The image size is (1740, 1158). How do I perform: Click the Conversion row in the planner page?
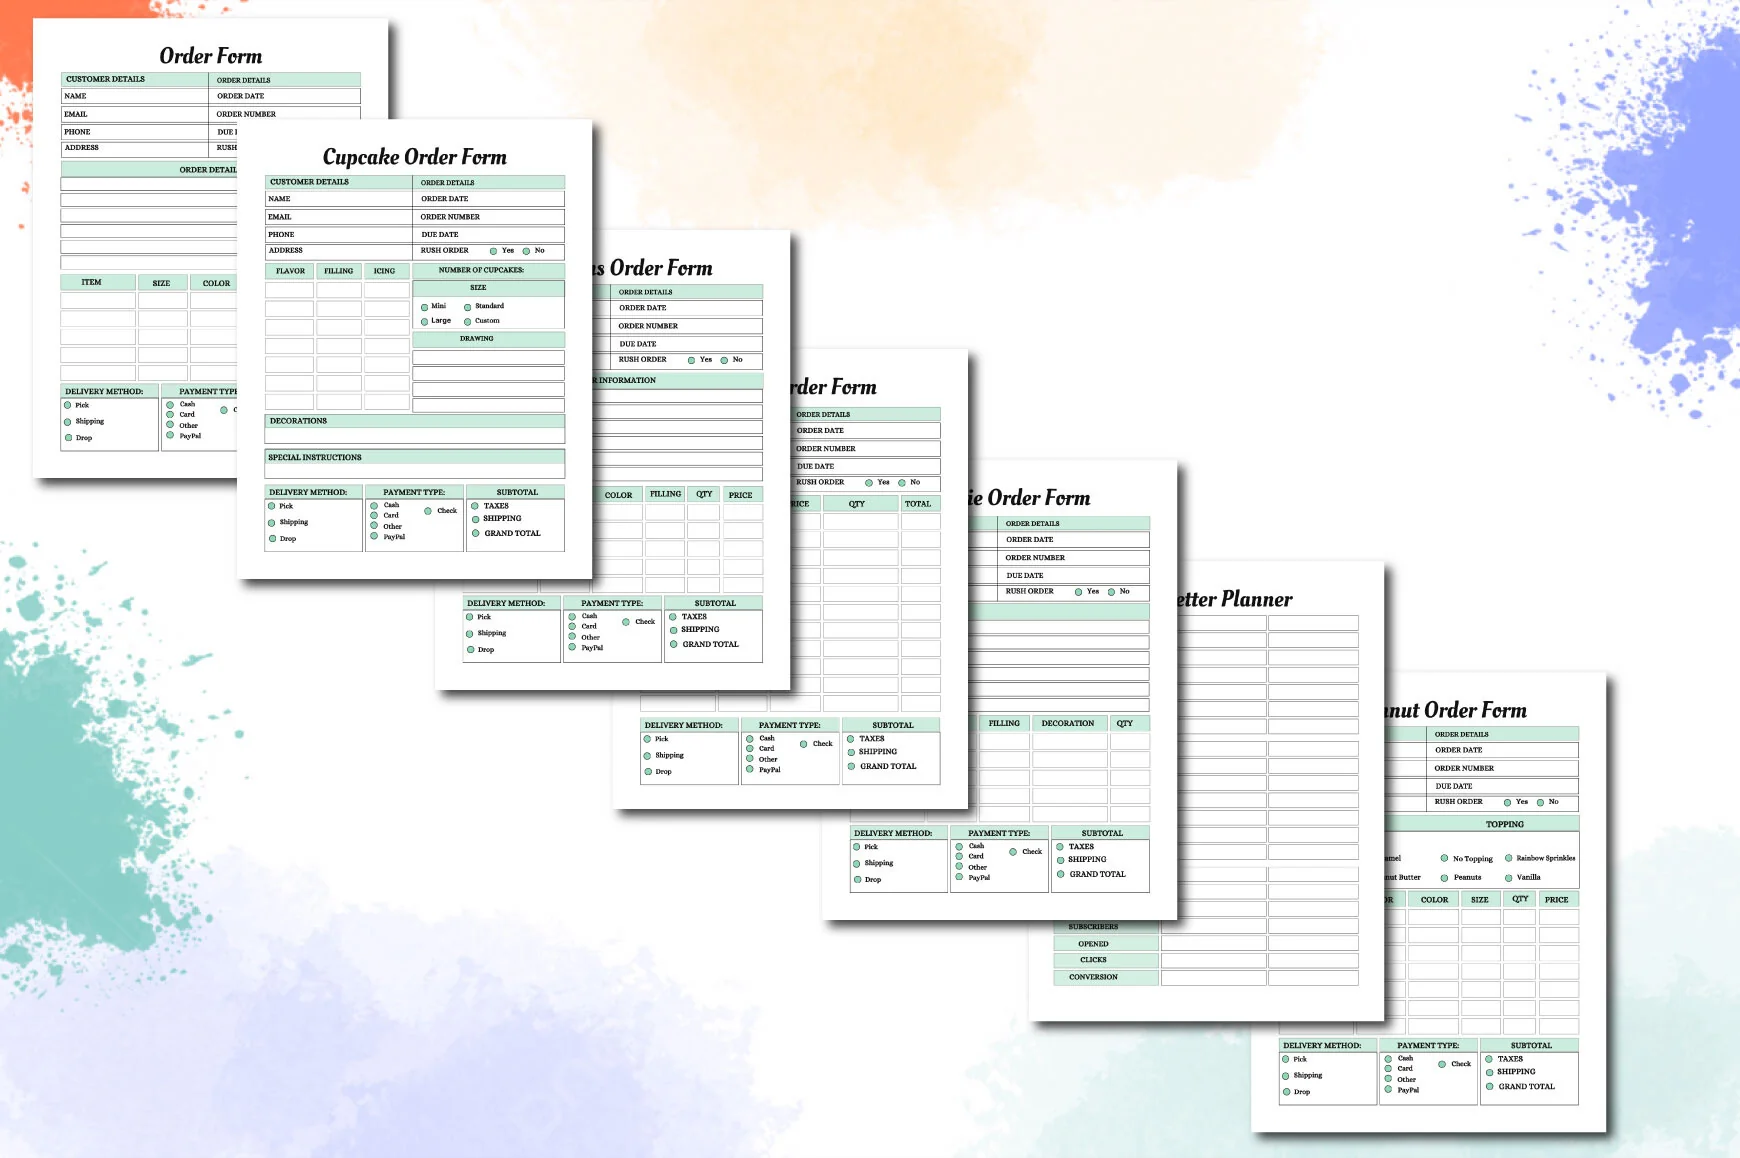[x=1206, y=977]
